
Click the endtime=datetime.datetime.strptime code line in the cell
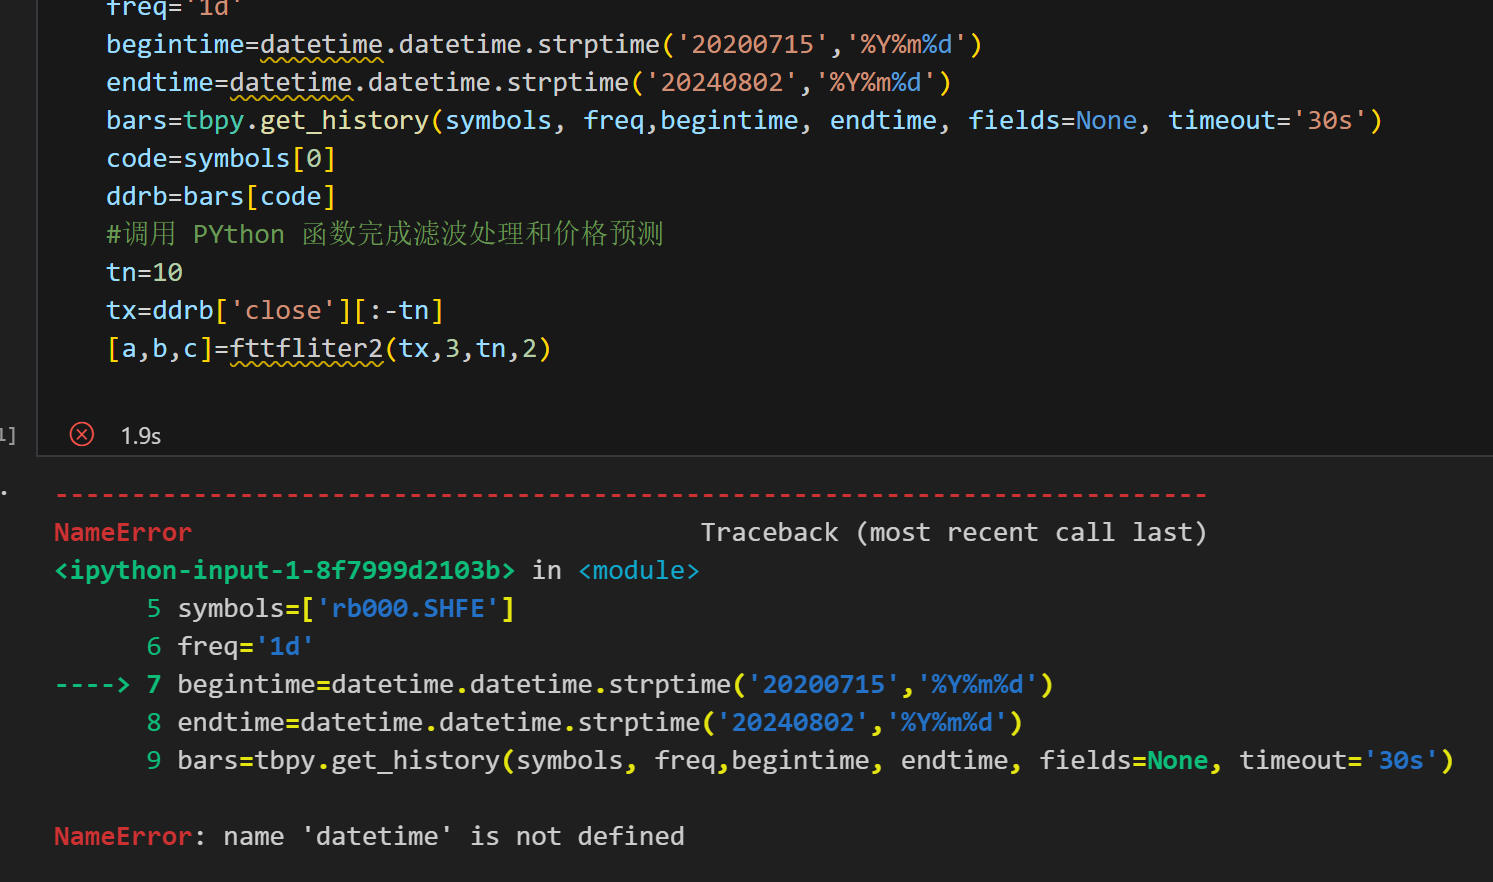[x=529, y=83]
